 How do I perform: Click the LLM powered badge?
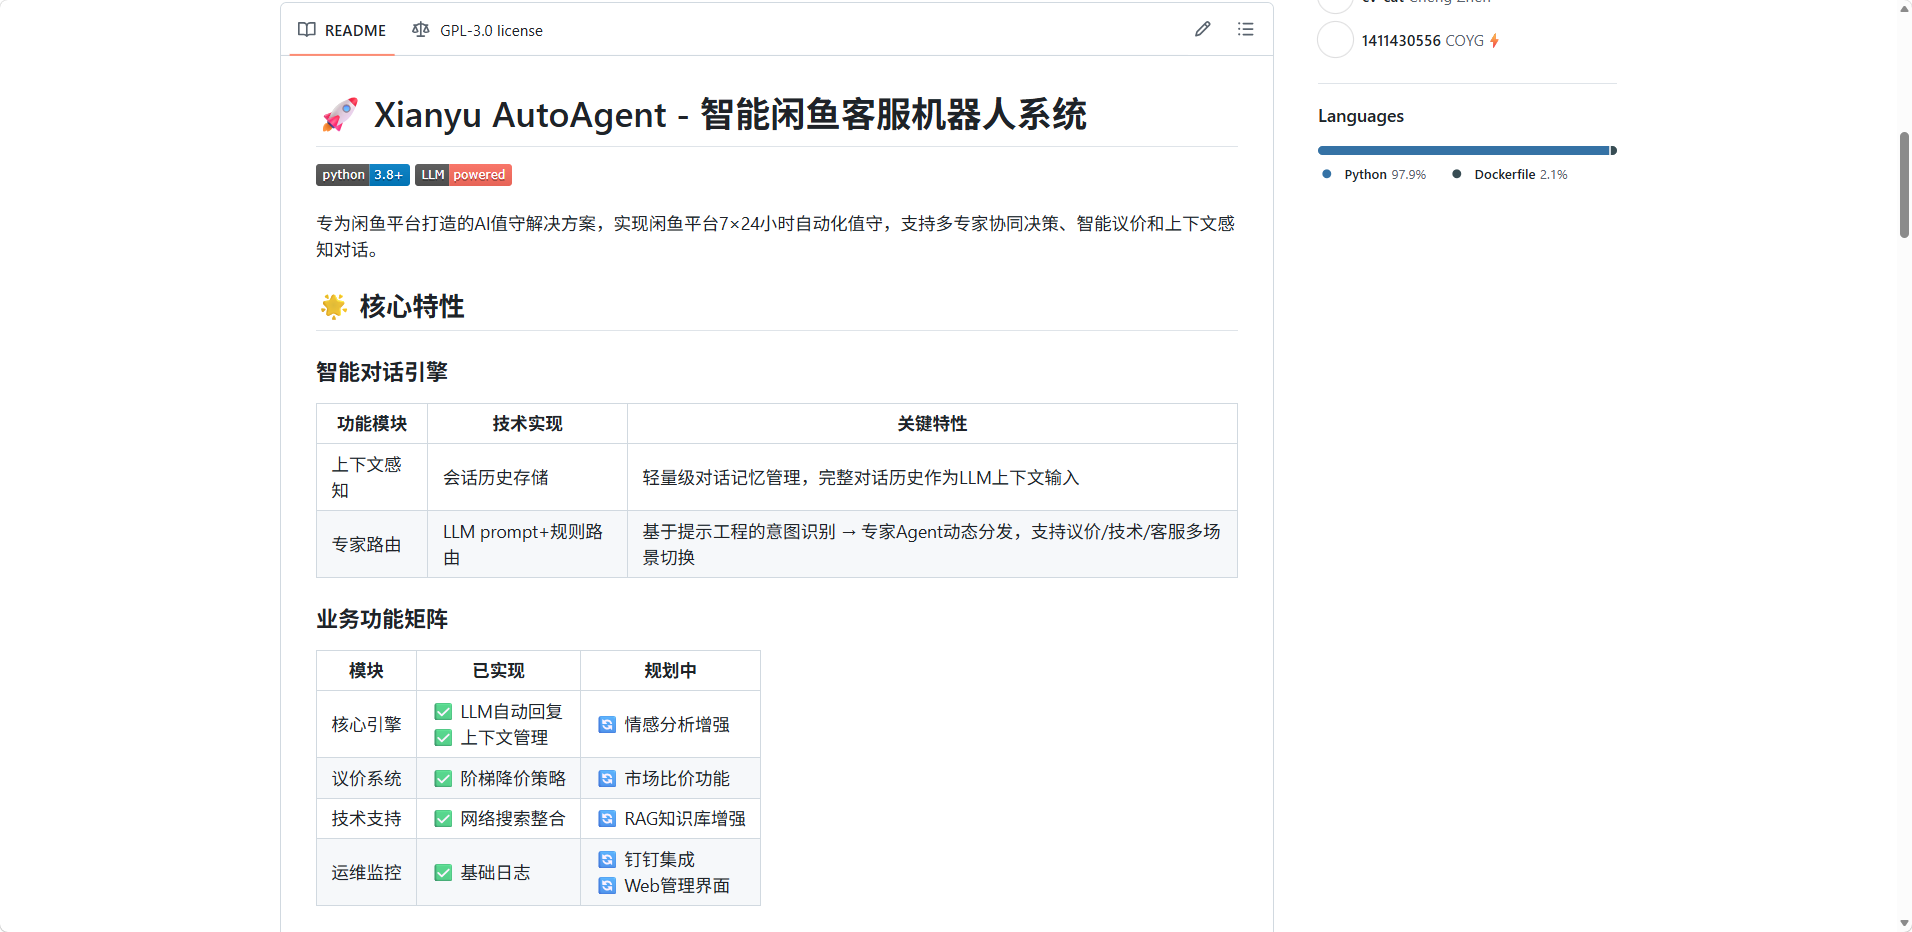(x=463, y=175)
